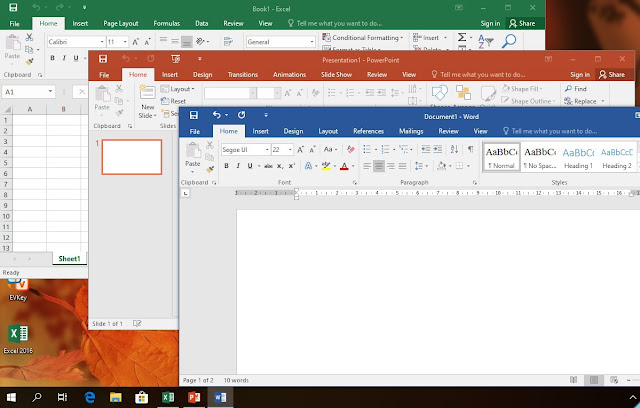Switch to Word's Layout tab
This screenshot has height=408, width=640.
pyautogui.click(x=328, y=131)
